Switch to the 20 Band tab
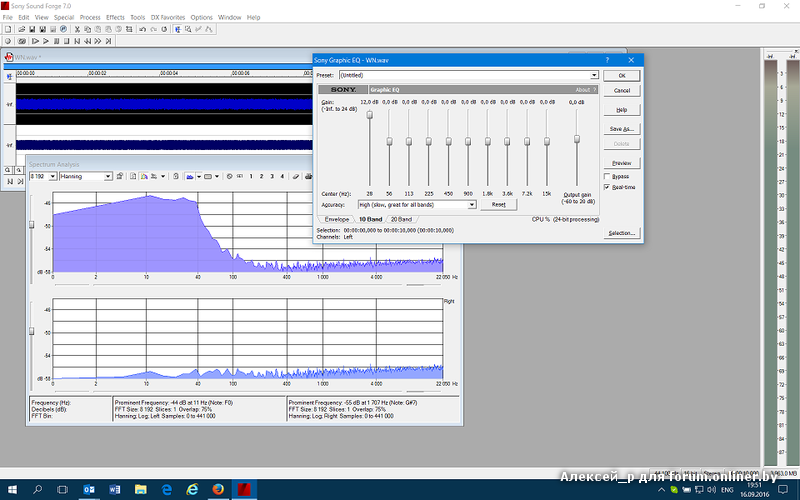The image size is (800, 500). (400, 218)
